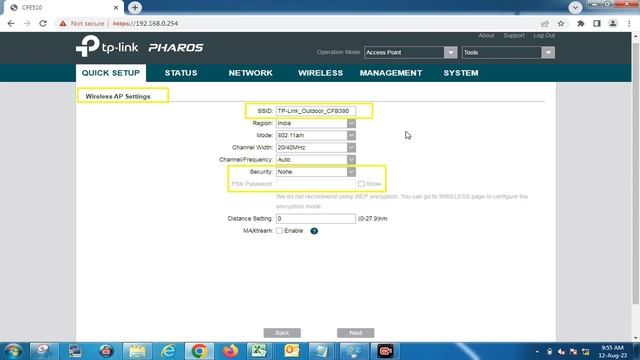
Task: Expand the Channel Width dropdown
Action: pyautogui.click(x=316, y=147)
